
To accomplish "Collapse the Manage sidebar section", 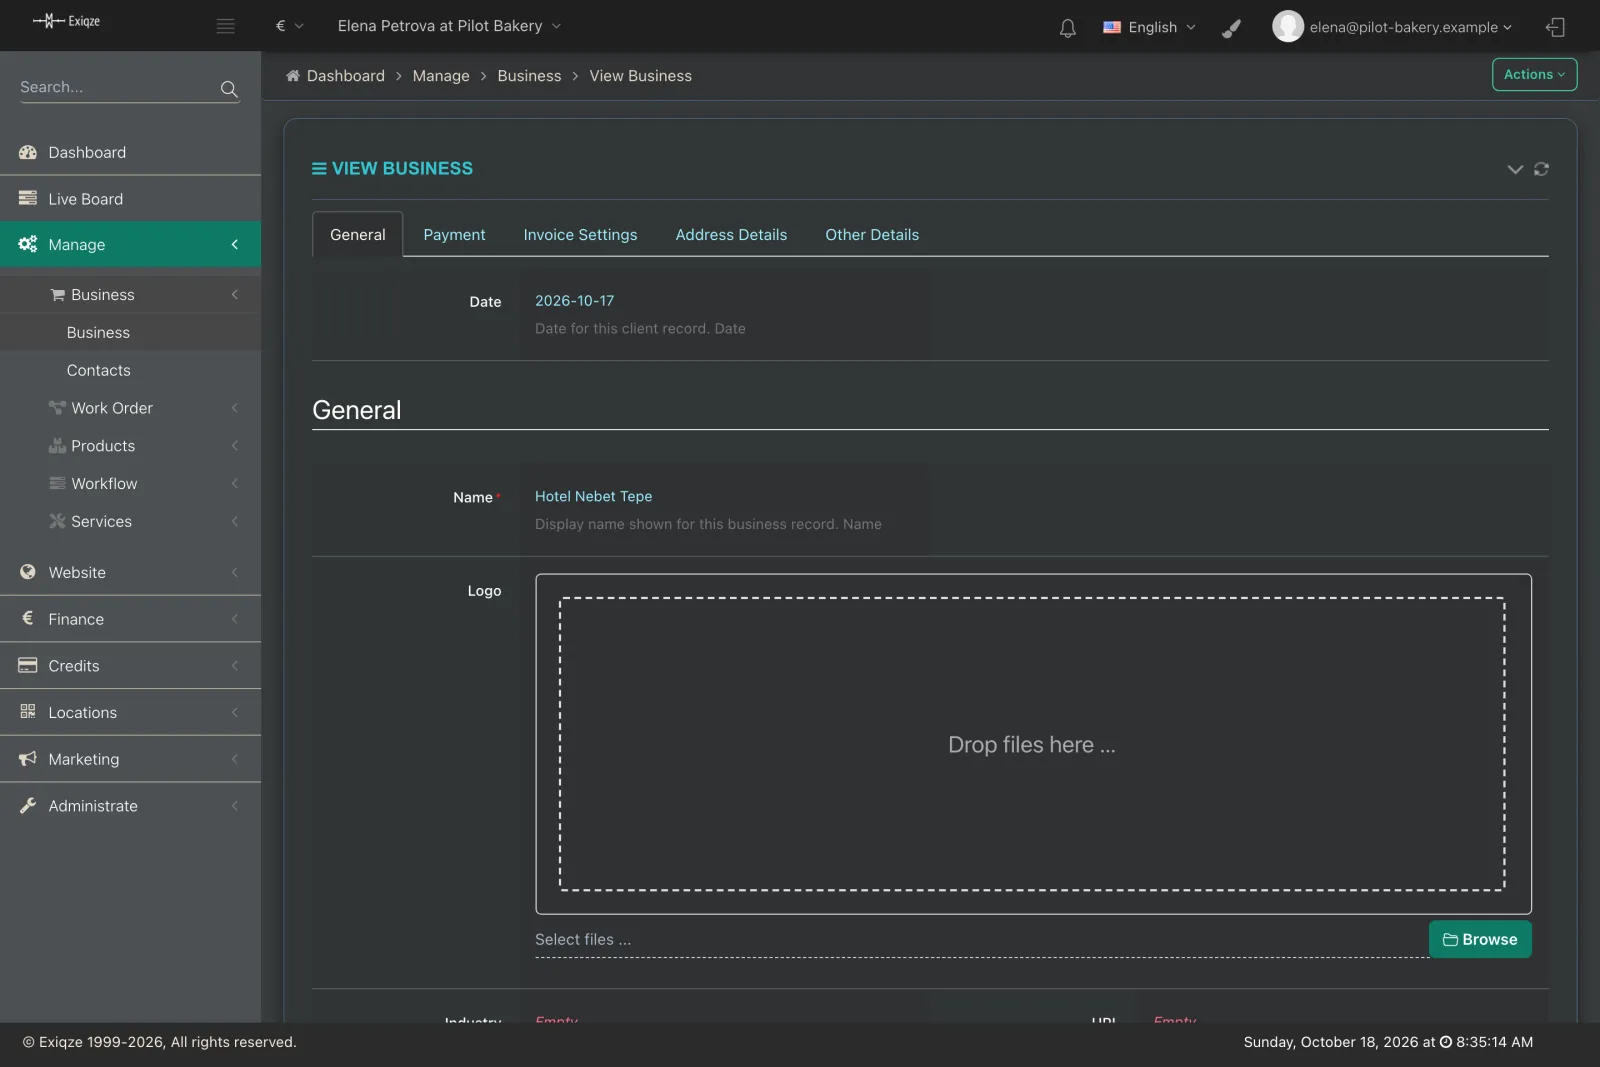I will 130,244.
